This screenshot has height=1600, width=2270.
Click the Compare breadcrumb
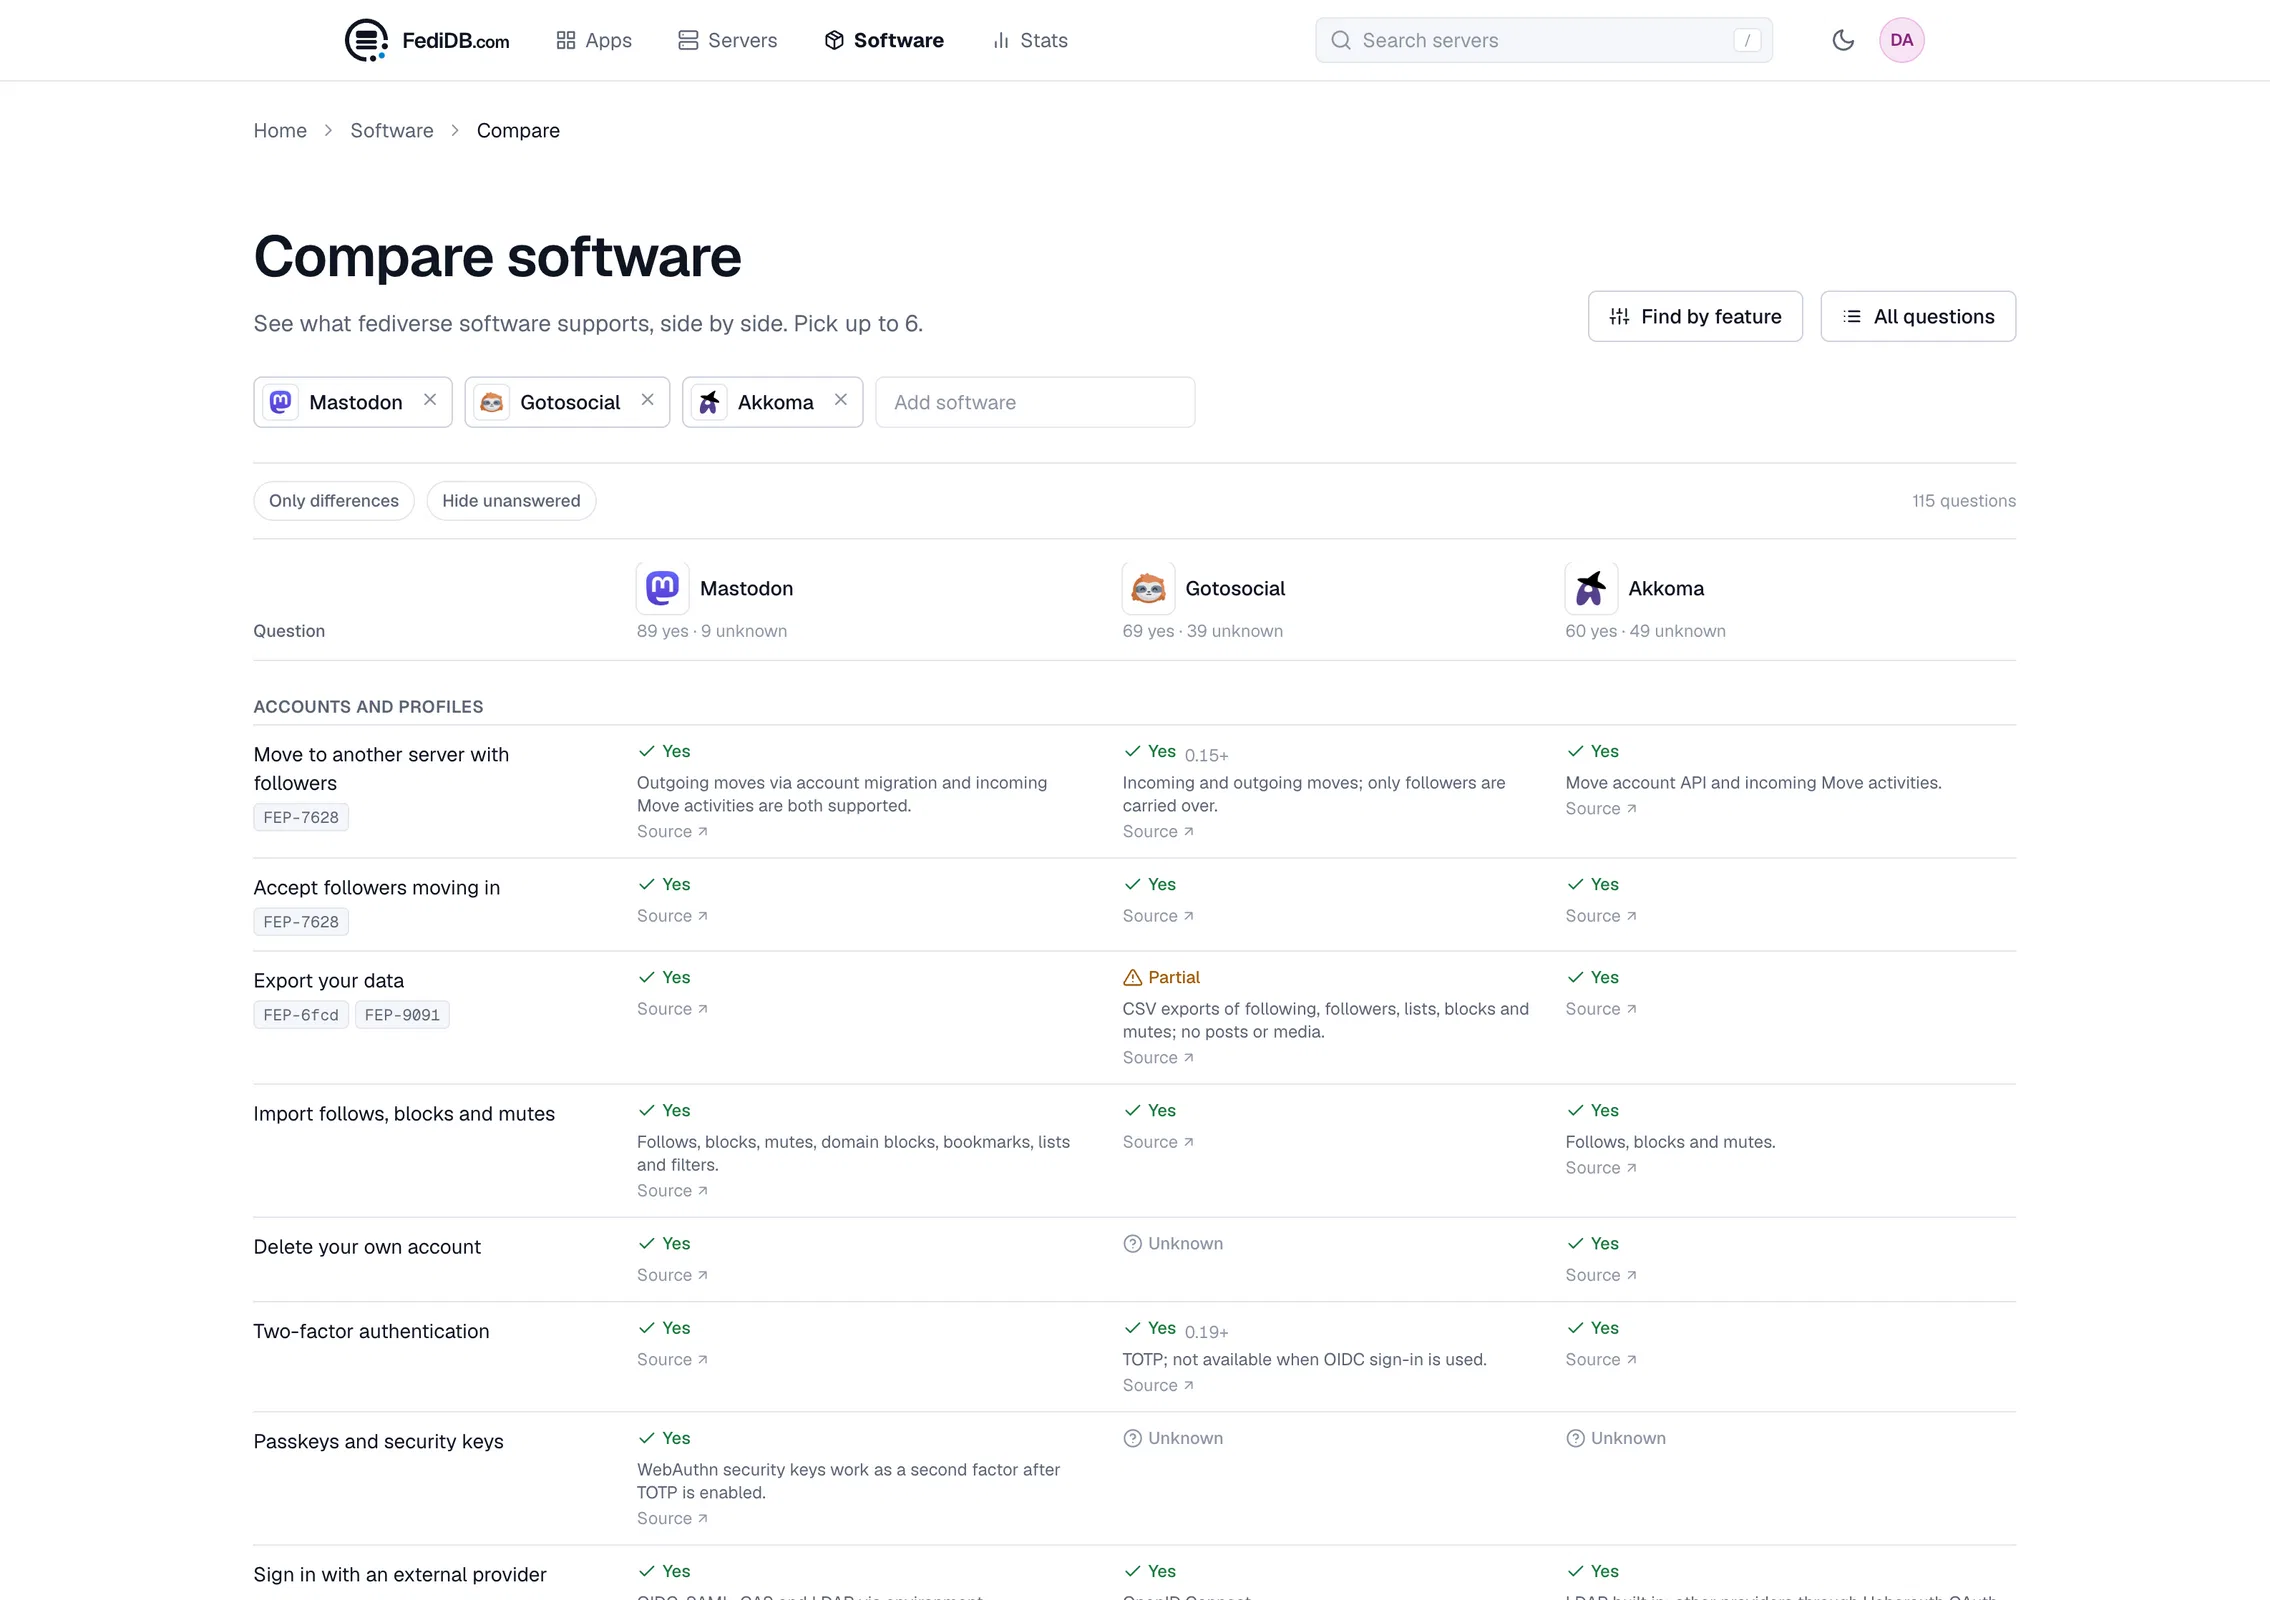(518, 131)
